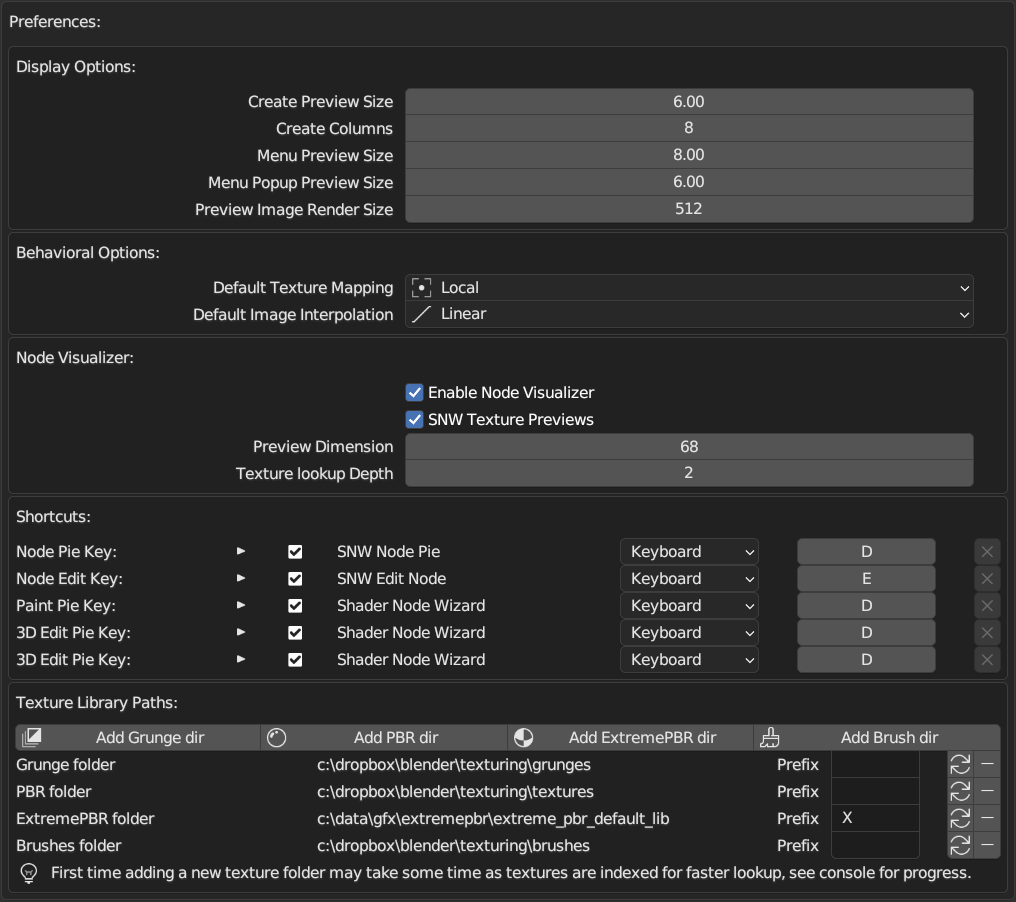Click the Add Grunge dir button

tap(138, 737)
